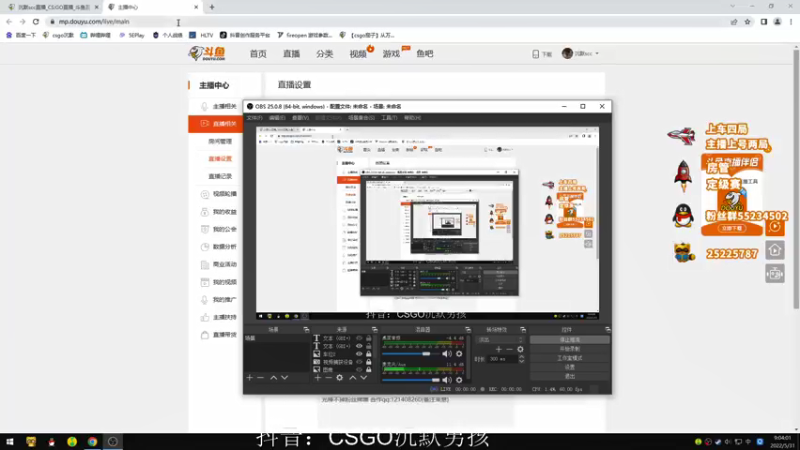Click Start Recording button in OBS controls
Screen dimensions: 800x450
569,349
